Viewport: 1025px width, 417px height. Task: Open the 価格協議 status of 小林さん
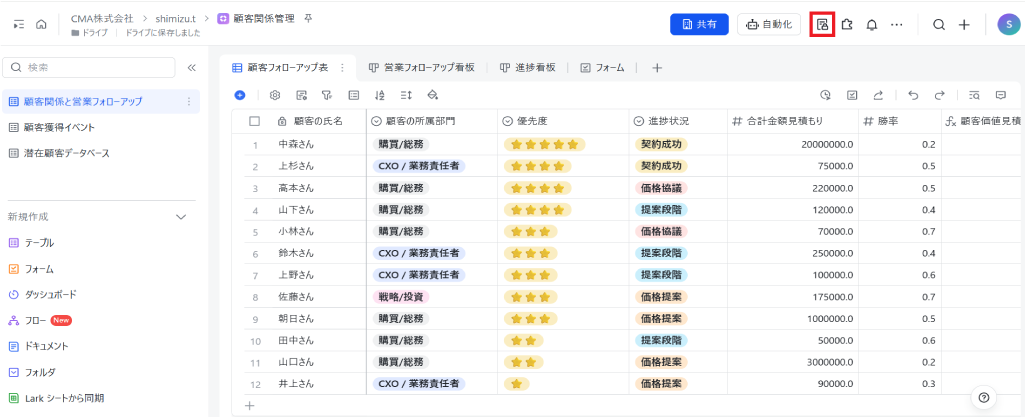coord(661,231)
